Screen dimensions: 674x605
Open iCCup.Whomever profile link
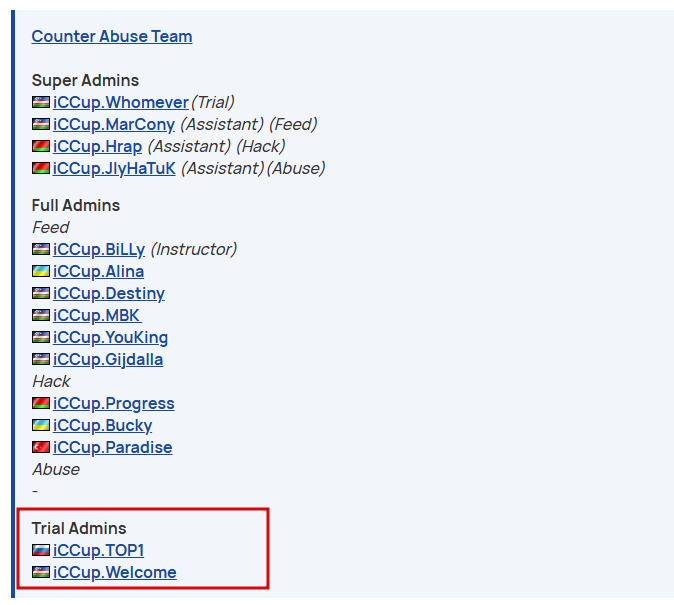[121, 102]
